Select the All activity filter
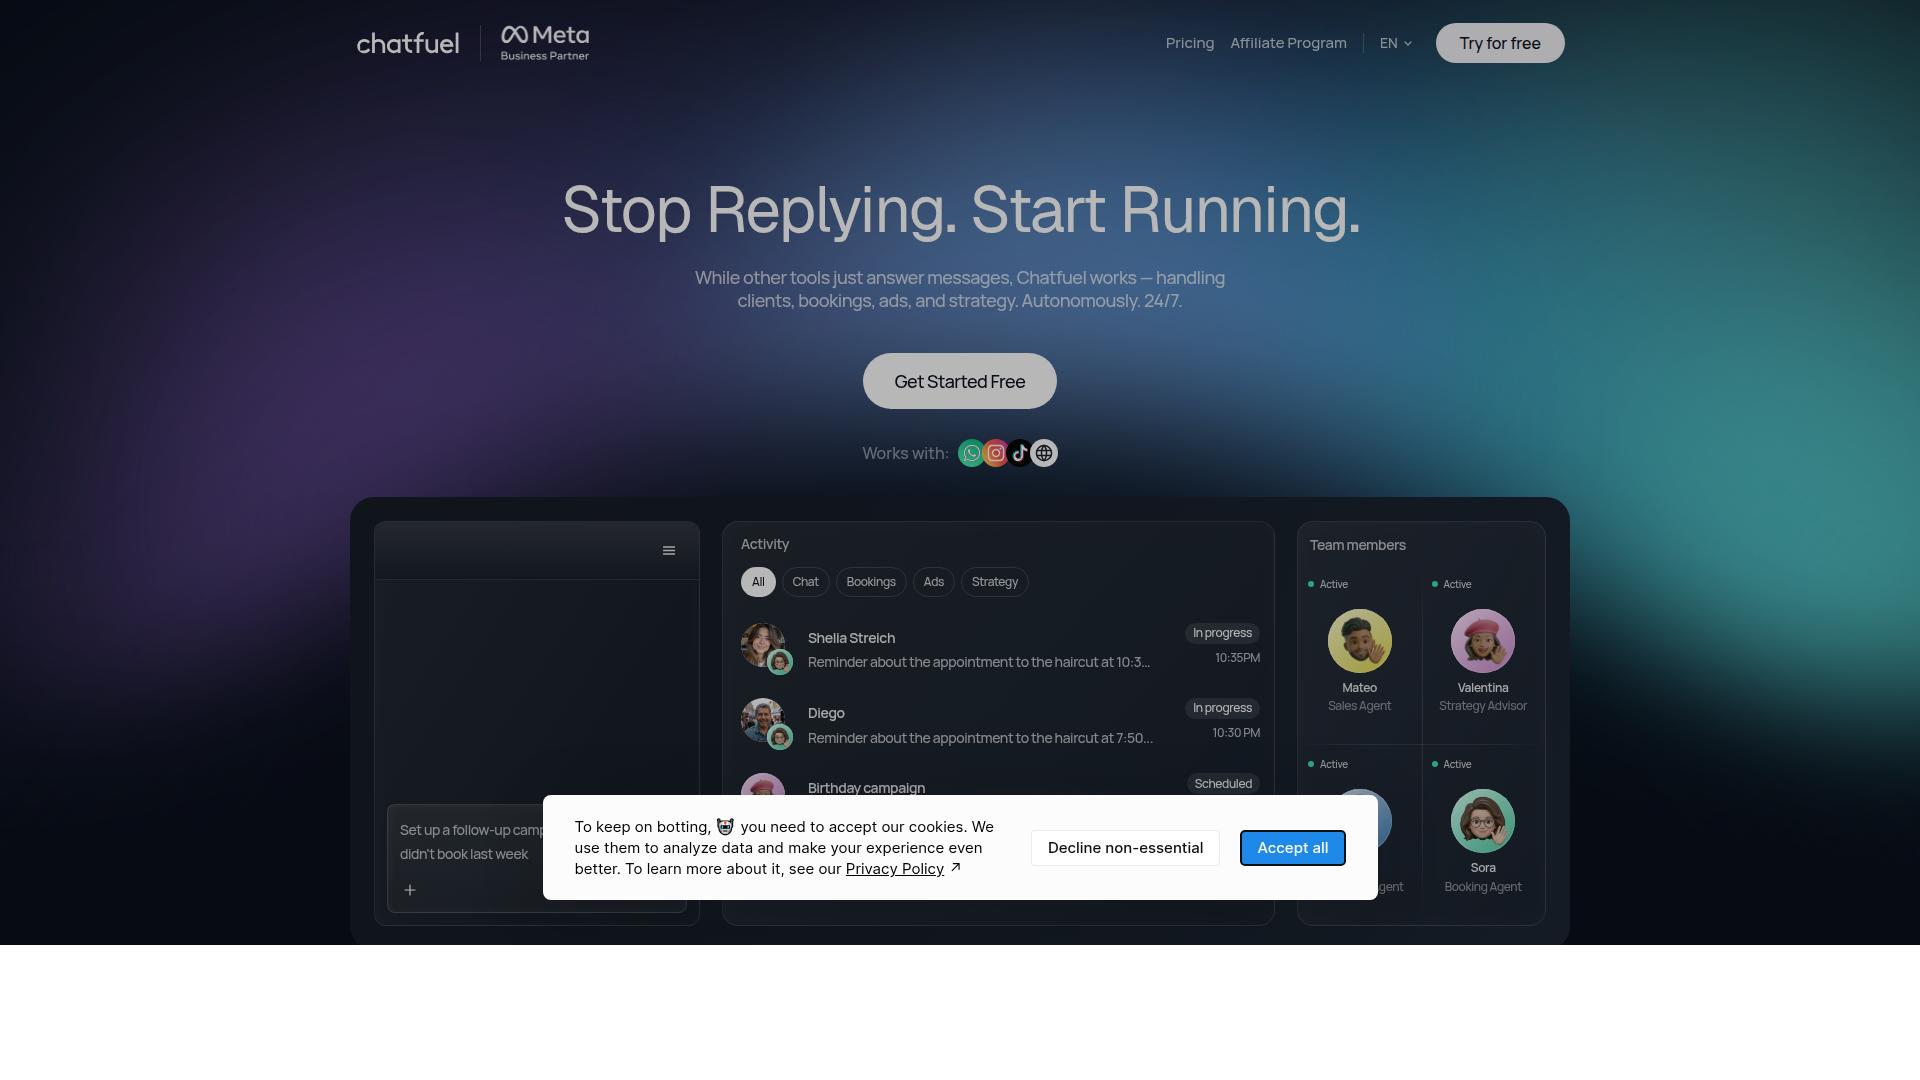1920x1080 pixels. [758, 582]
